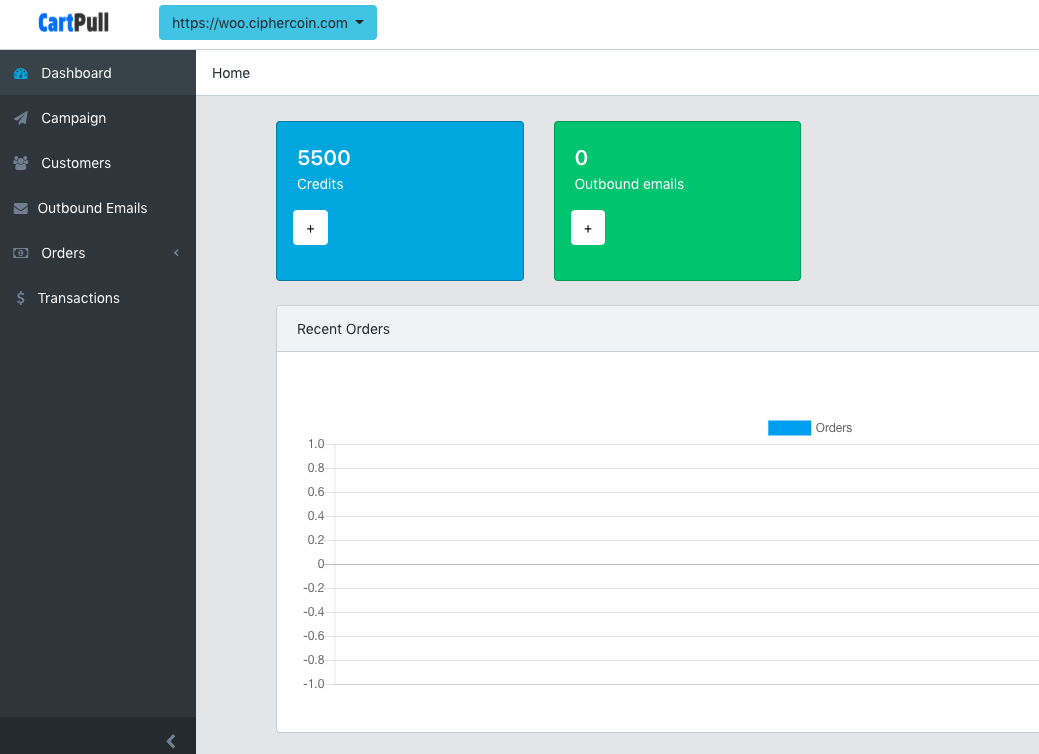Click the blue Orders legend color box

789,428
